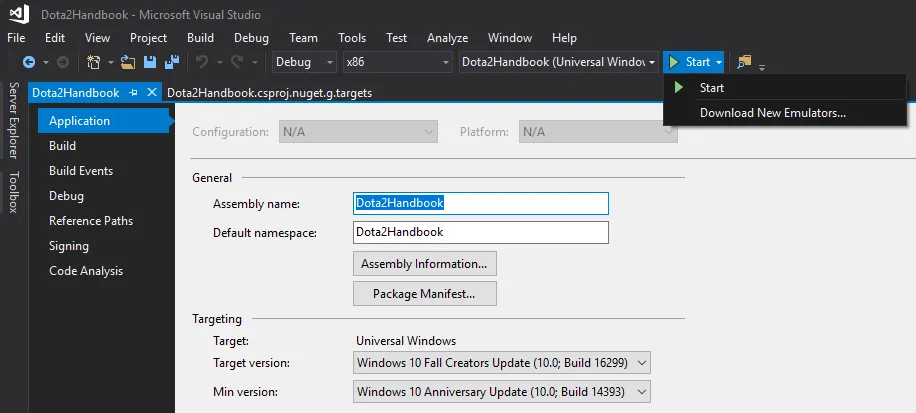Screen dimensions: 916x413
Task: Pin the Dota2Handbook tab
Action: 134,93
